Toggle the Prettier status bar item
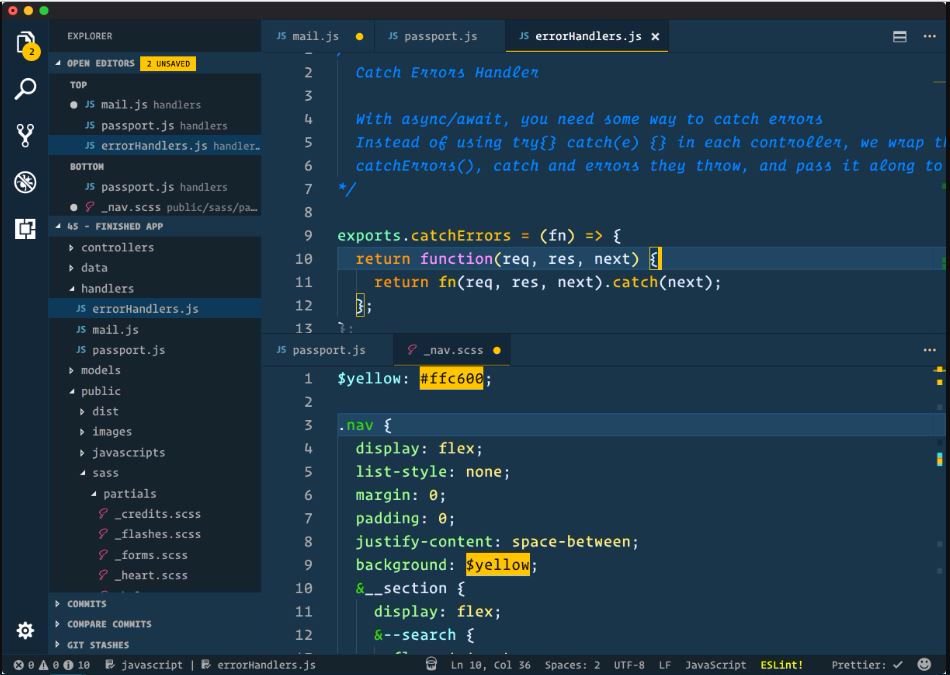Screen dimensions: 950x675 click(x=866, y=665)
